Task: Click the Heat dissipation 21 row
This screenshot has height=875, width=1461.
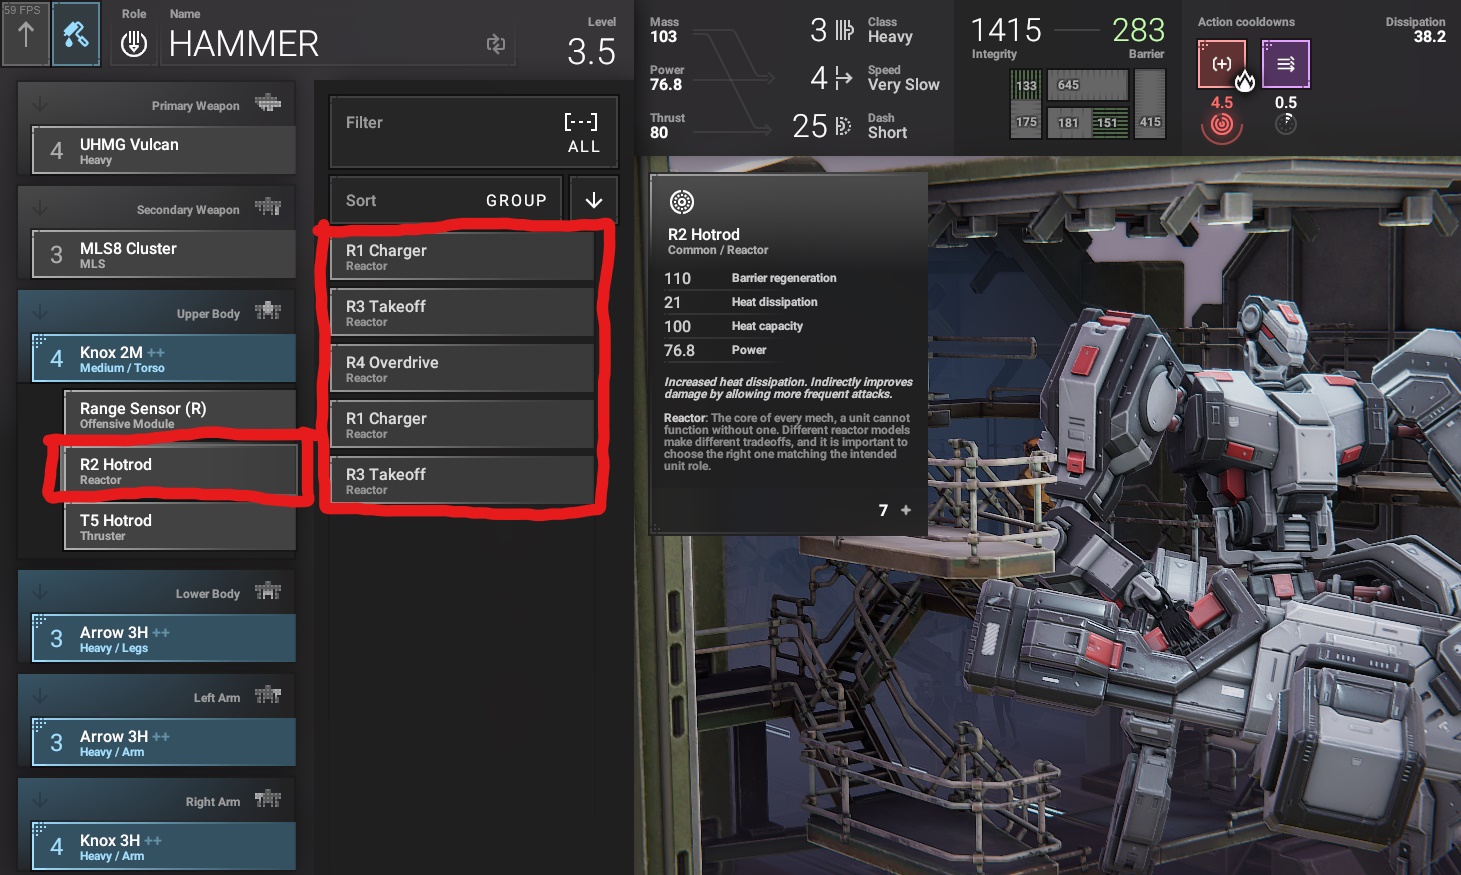Action: coord(788,302)
